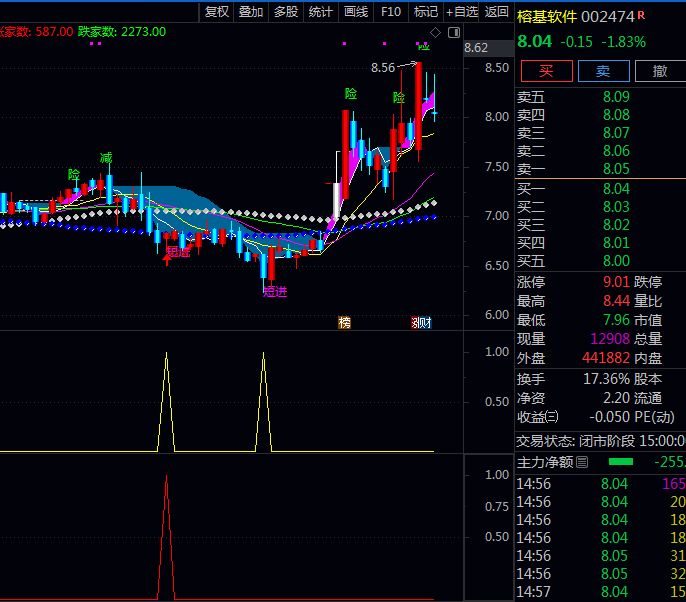Add stock via +自选 button

[x=461, y=12]
